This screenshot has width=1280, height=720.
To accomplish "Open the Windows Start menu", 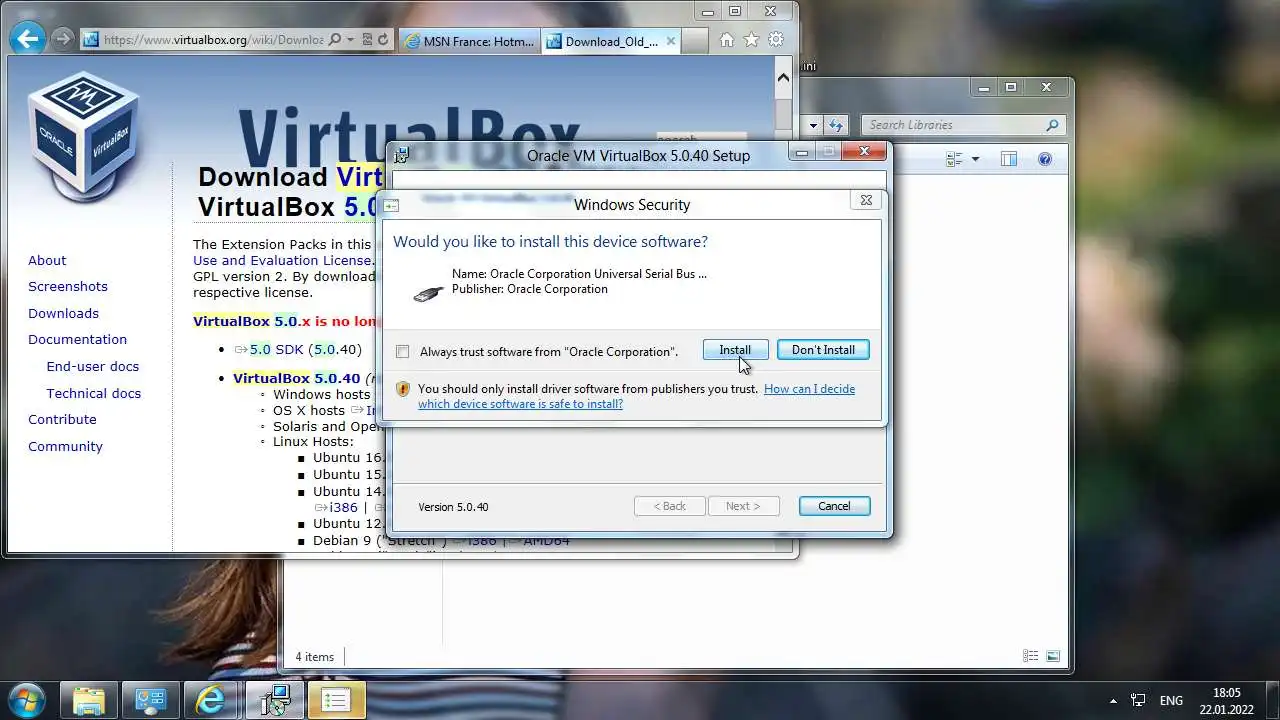I will (25, 699).
